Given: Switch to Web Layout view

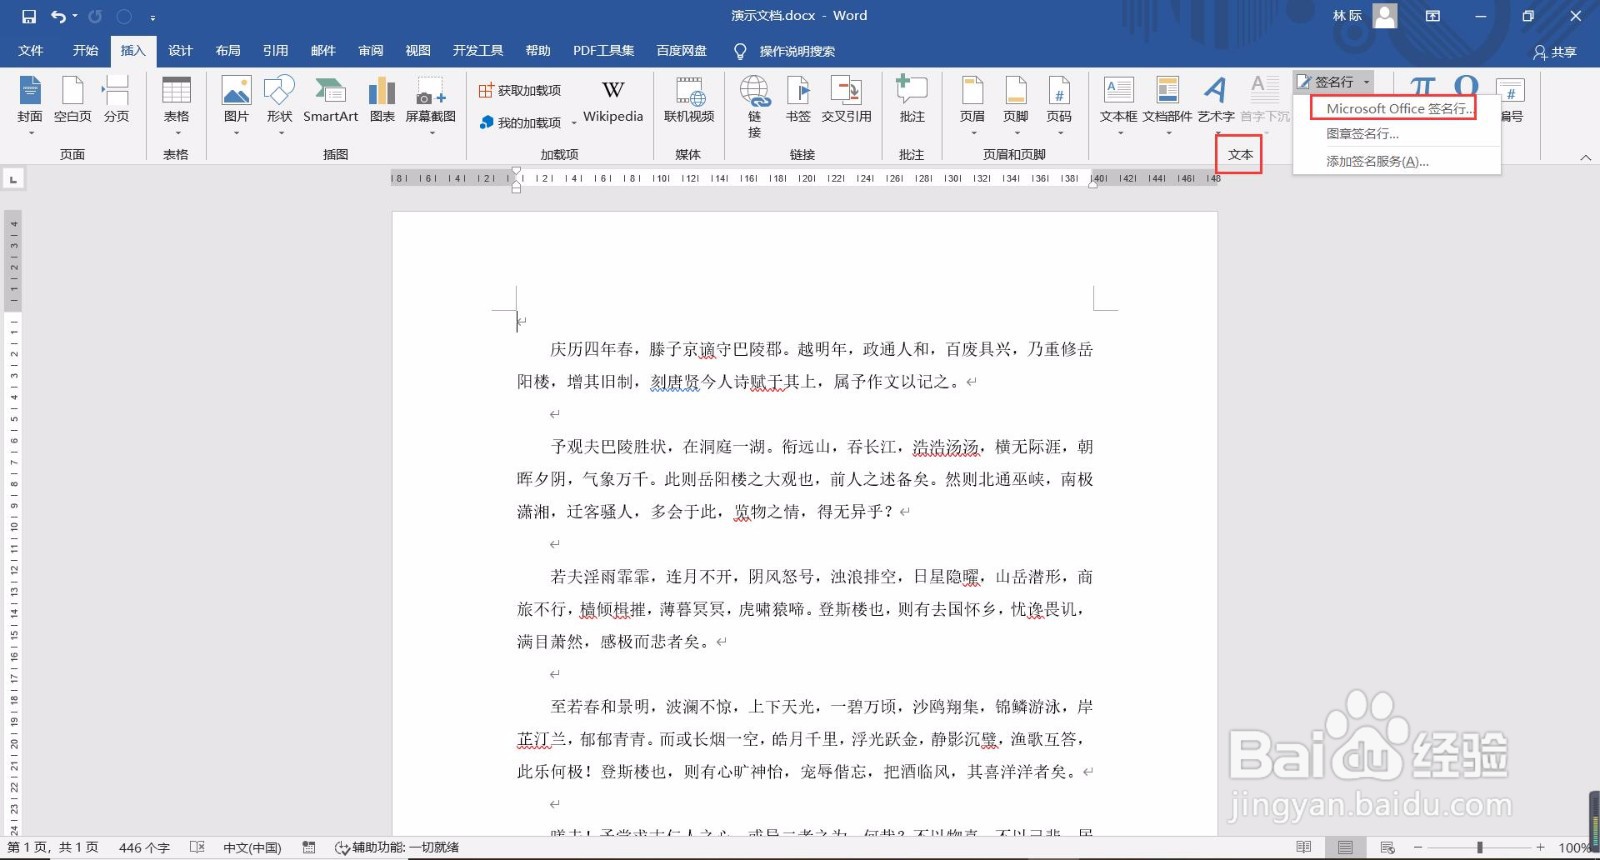Looking at the screenshot, I should [x=1387, y=848].
